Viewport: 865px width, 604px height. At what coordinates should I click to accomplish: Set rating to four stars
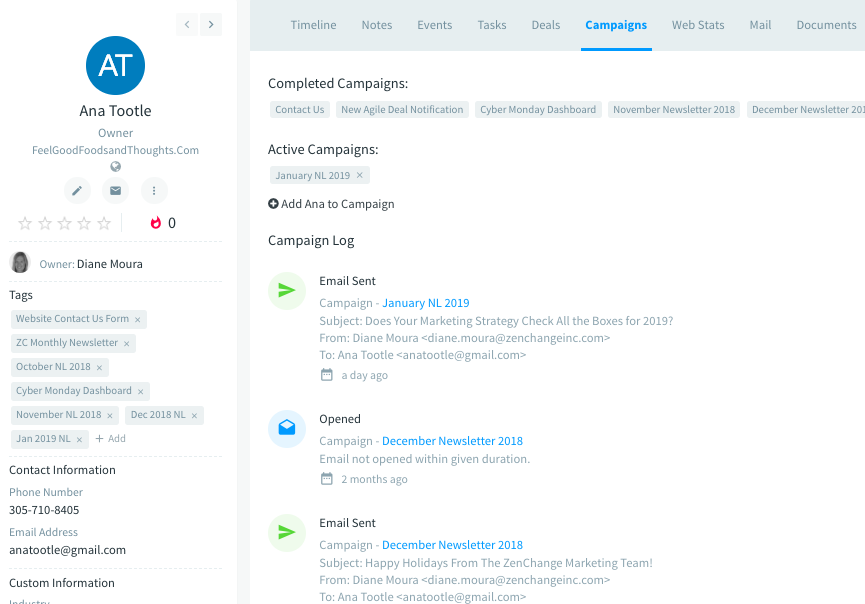[84, 223]
